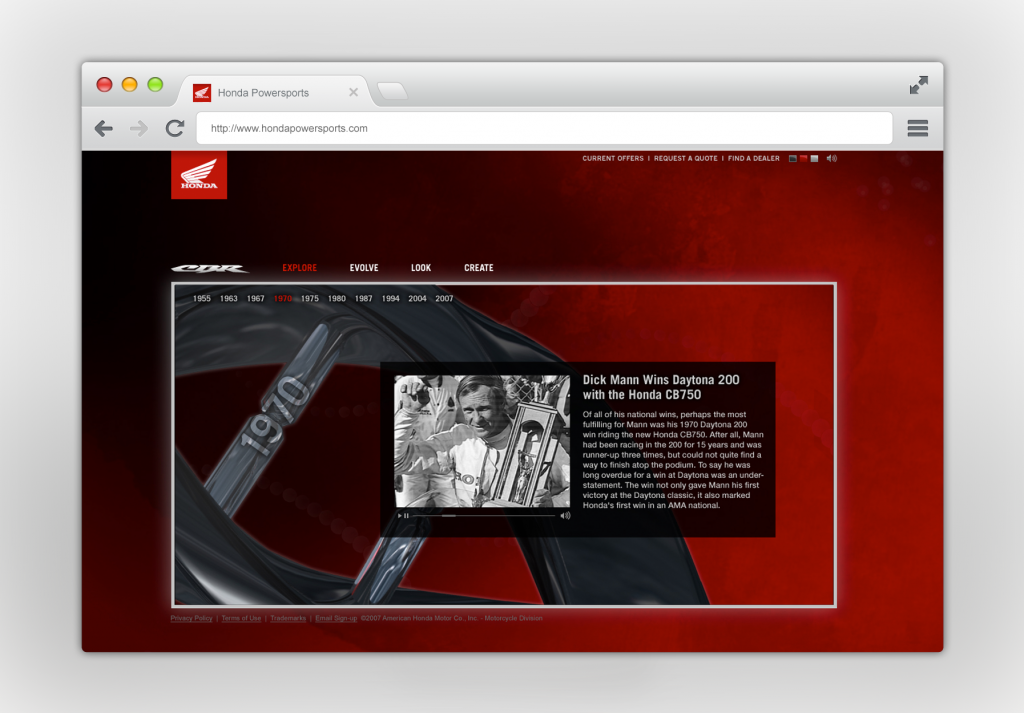
Task: Close the Honda Powersports tab
Action: (353, 92)
